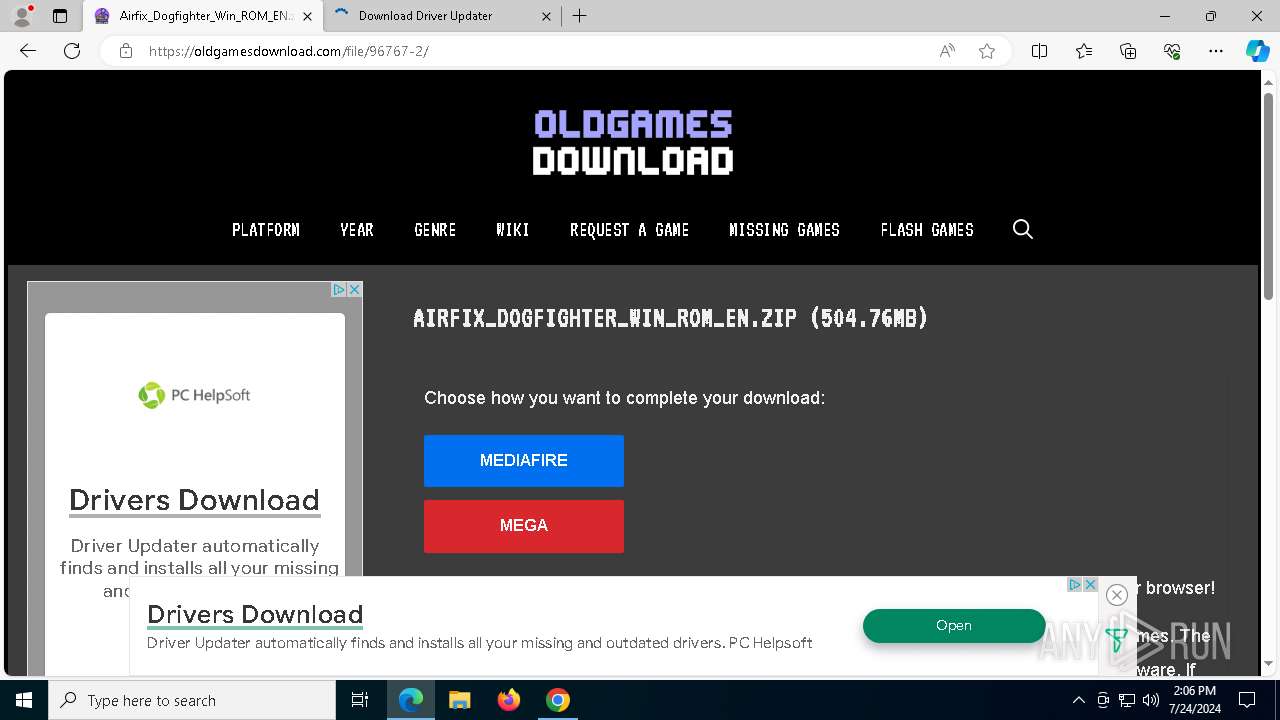Open network status tray icon
Screen dimensions: 1280x720
point(1127,700)
